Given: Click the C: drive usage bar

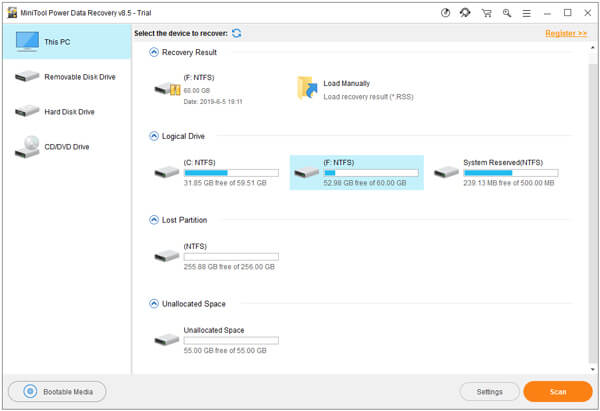Looking at the screenshot, I should click(231, 173).
